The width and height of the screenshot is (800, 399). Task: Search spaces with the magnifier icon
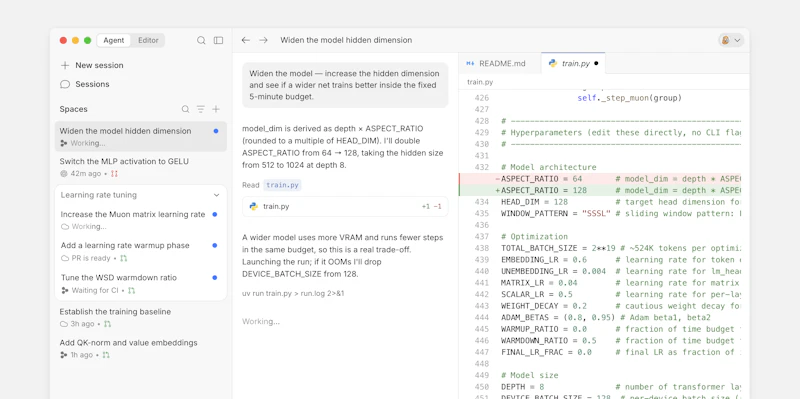pos(186,109)
